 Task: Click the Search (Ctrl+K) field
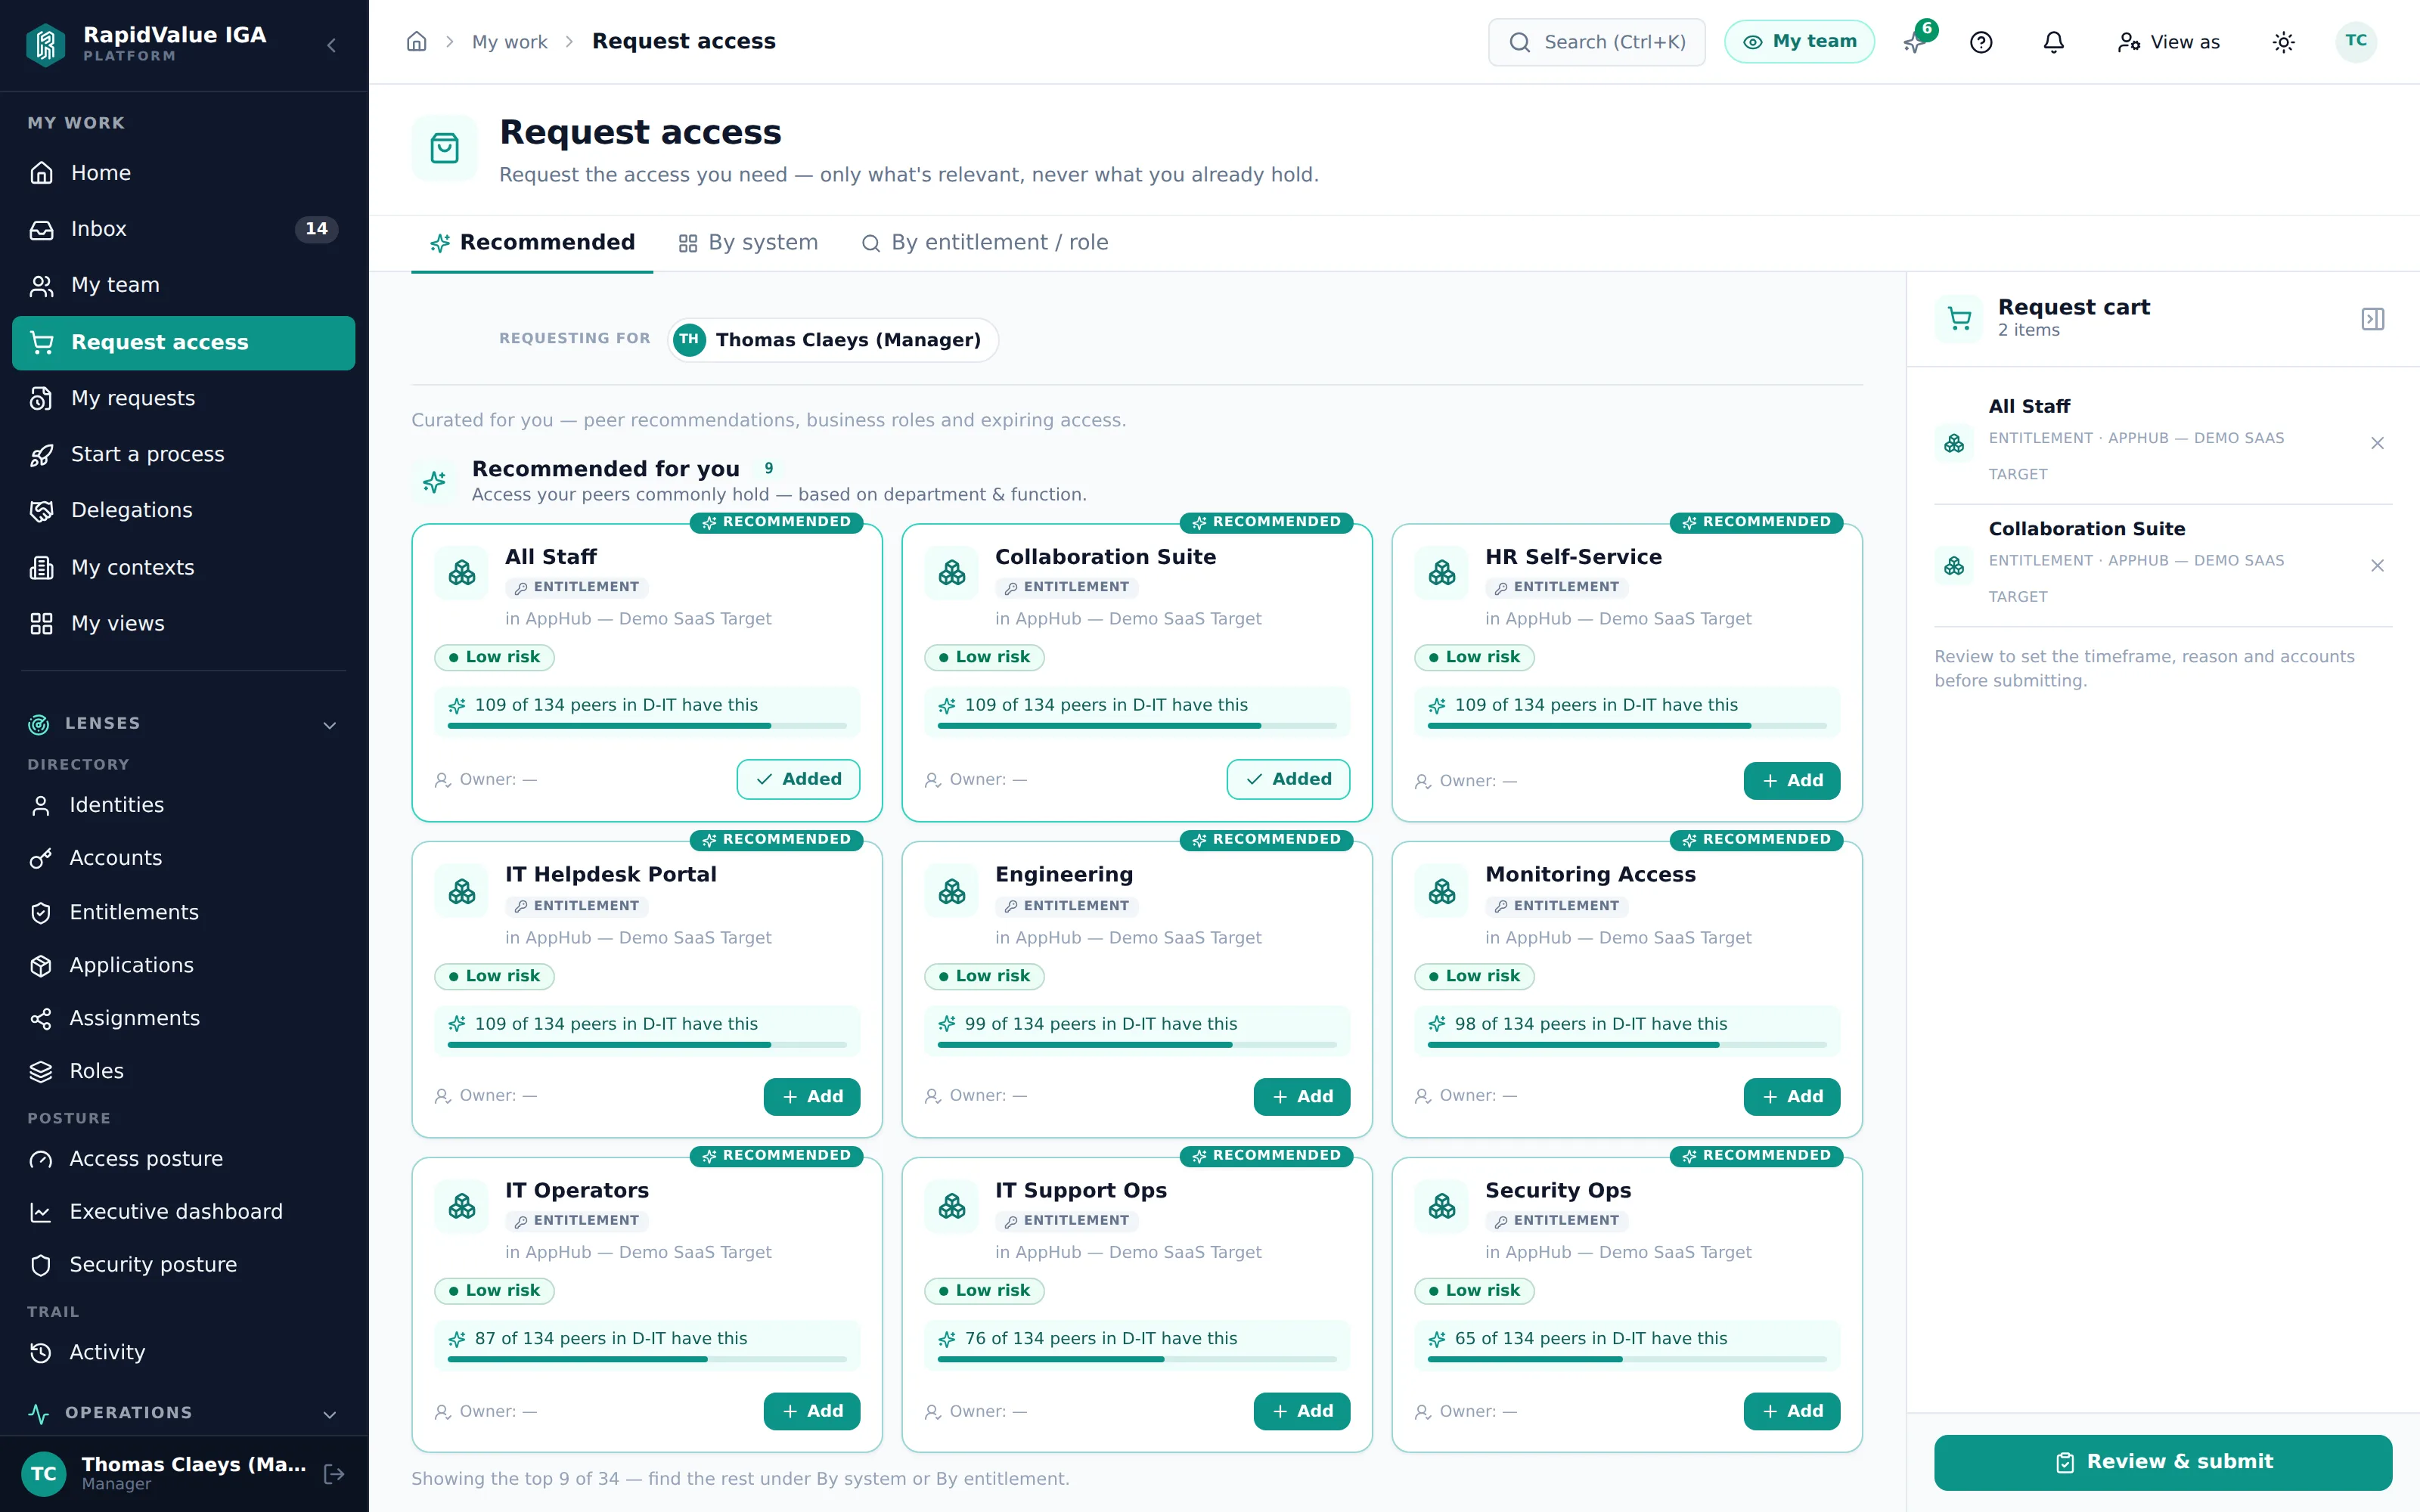pos(1597,42)
